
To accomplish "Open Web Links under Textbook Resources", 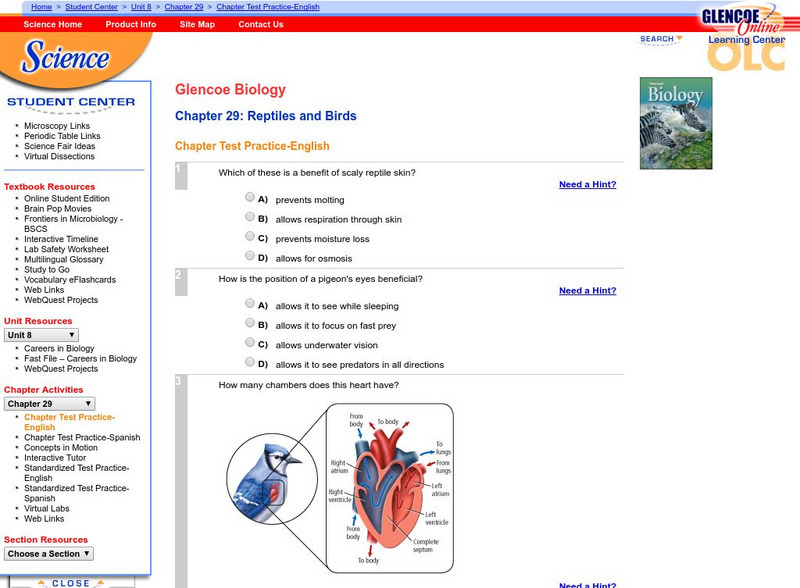I will point(44,290).
